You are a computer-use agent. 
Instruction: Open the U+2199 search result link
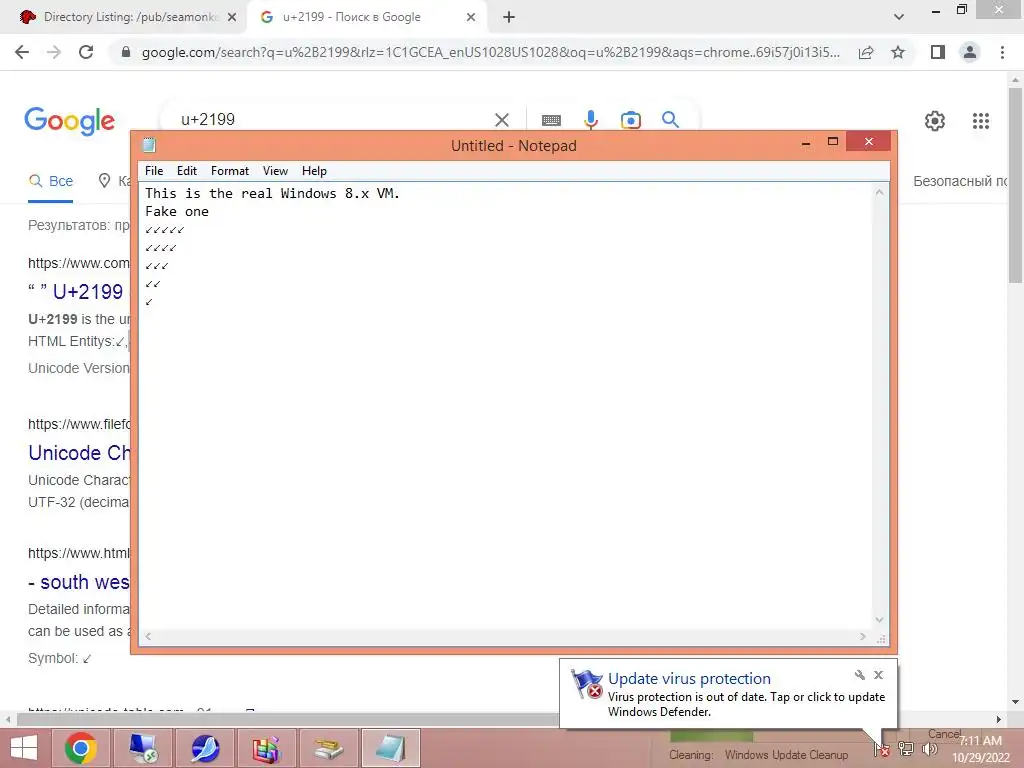click(78, 291)
